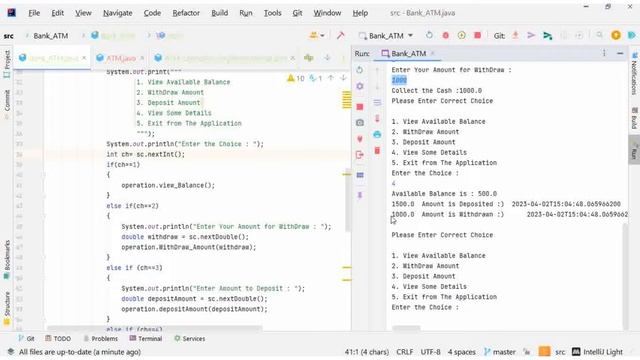Start debugging Bank_ATM with the bug icon
This screenshot has width=640, height=360.
tap(446, 36)
